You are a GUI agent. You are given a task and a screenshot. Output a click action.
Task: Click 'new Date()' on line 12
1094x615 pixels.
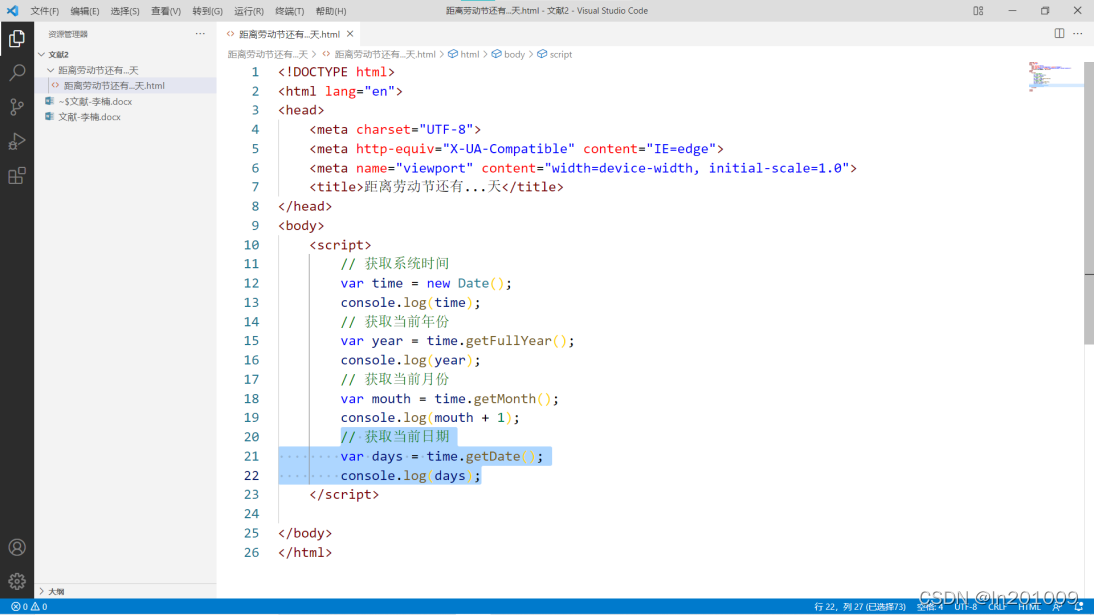pos(465,283)
